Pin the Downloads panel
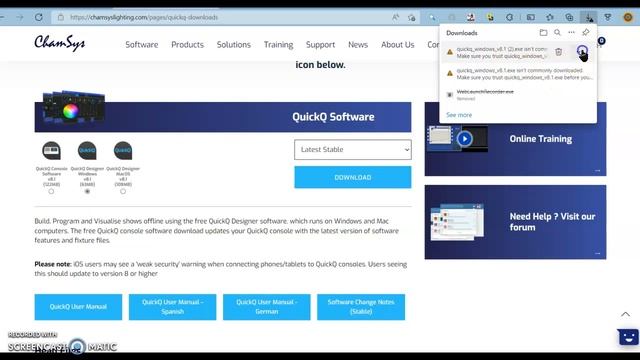 [x=586, y=32]
